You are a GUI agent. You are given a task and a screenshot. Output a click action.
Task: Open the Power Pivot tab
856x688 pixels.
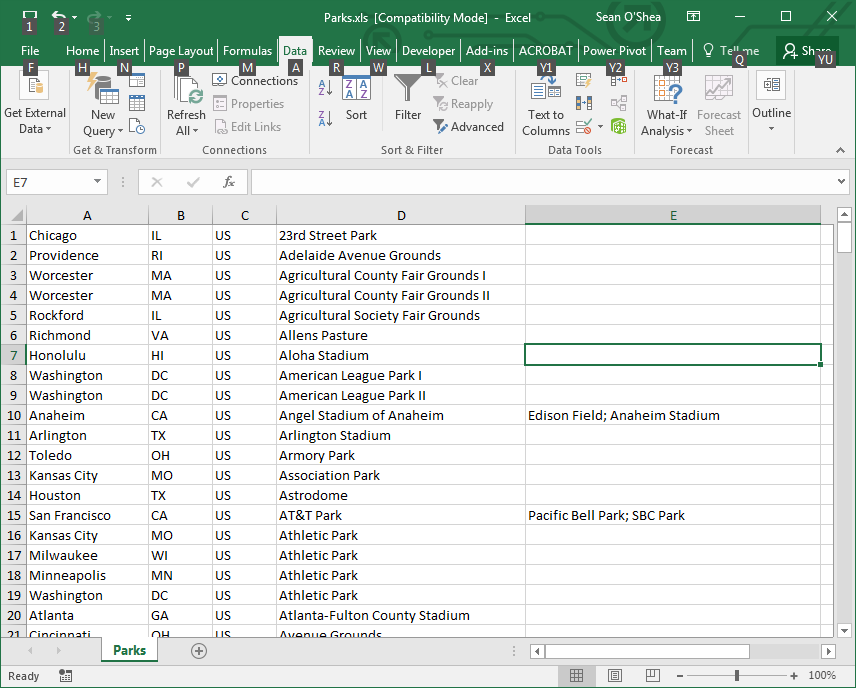tap(614, 51)
